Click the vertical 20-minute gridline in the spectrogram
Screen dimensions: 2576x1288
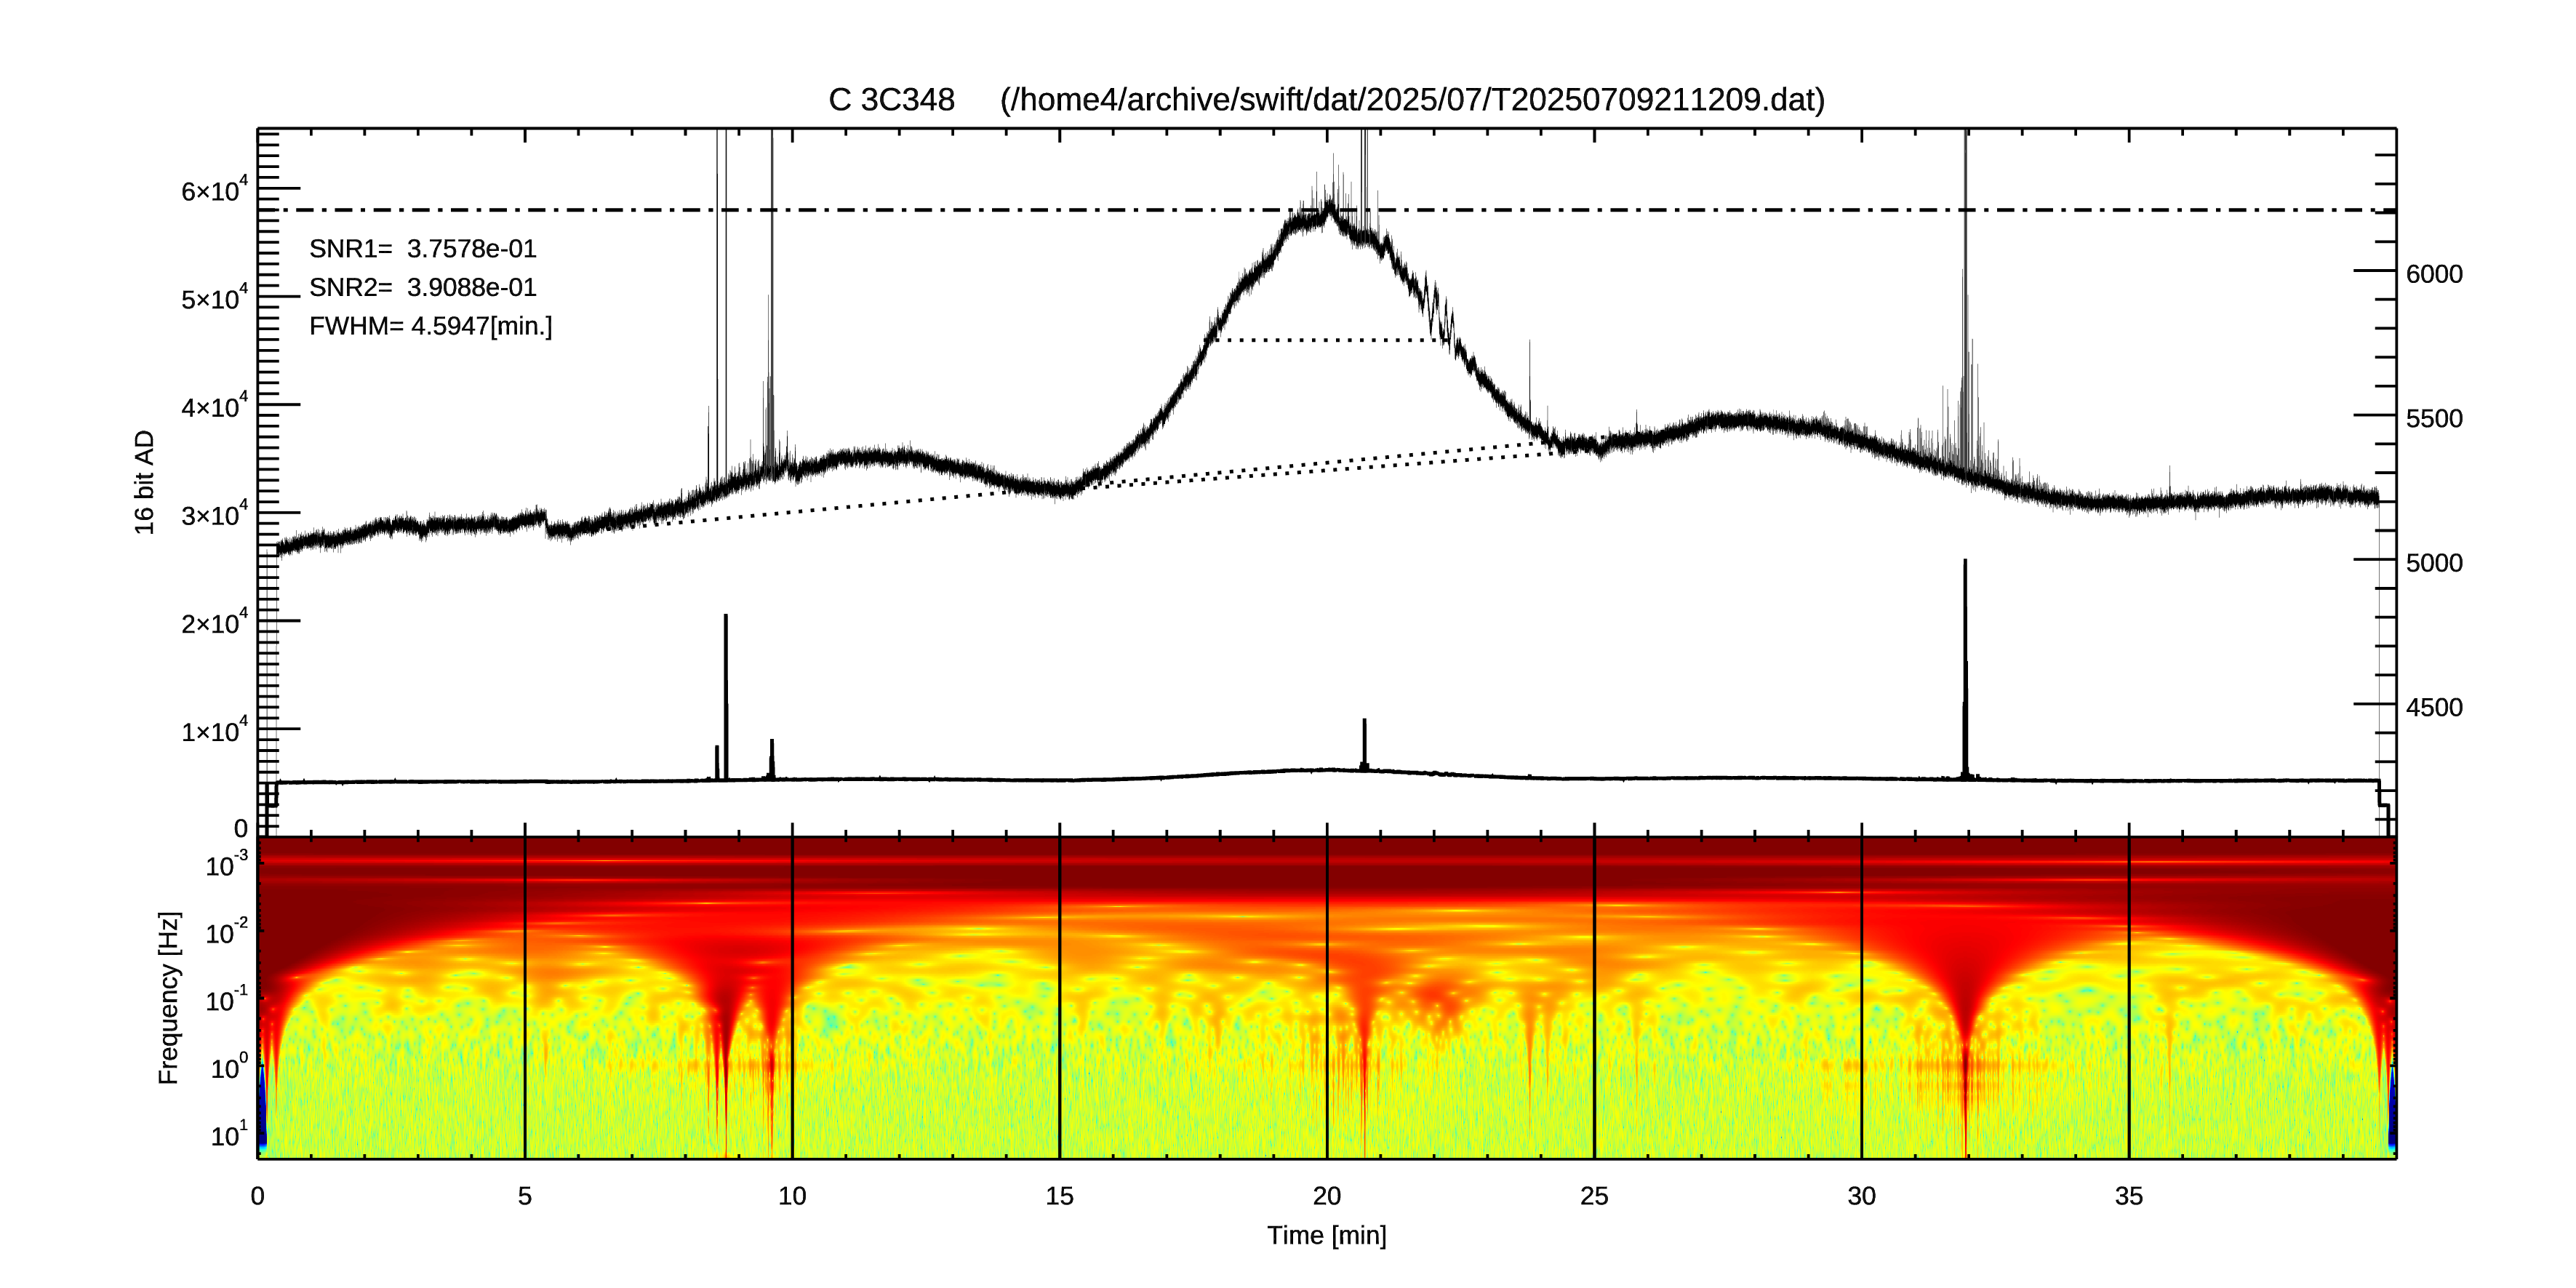(1327, 998)
